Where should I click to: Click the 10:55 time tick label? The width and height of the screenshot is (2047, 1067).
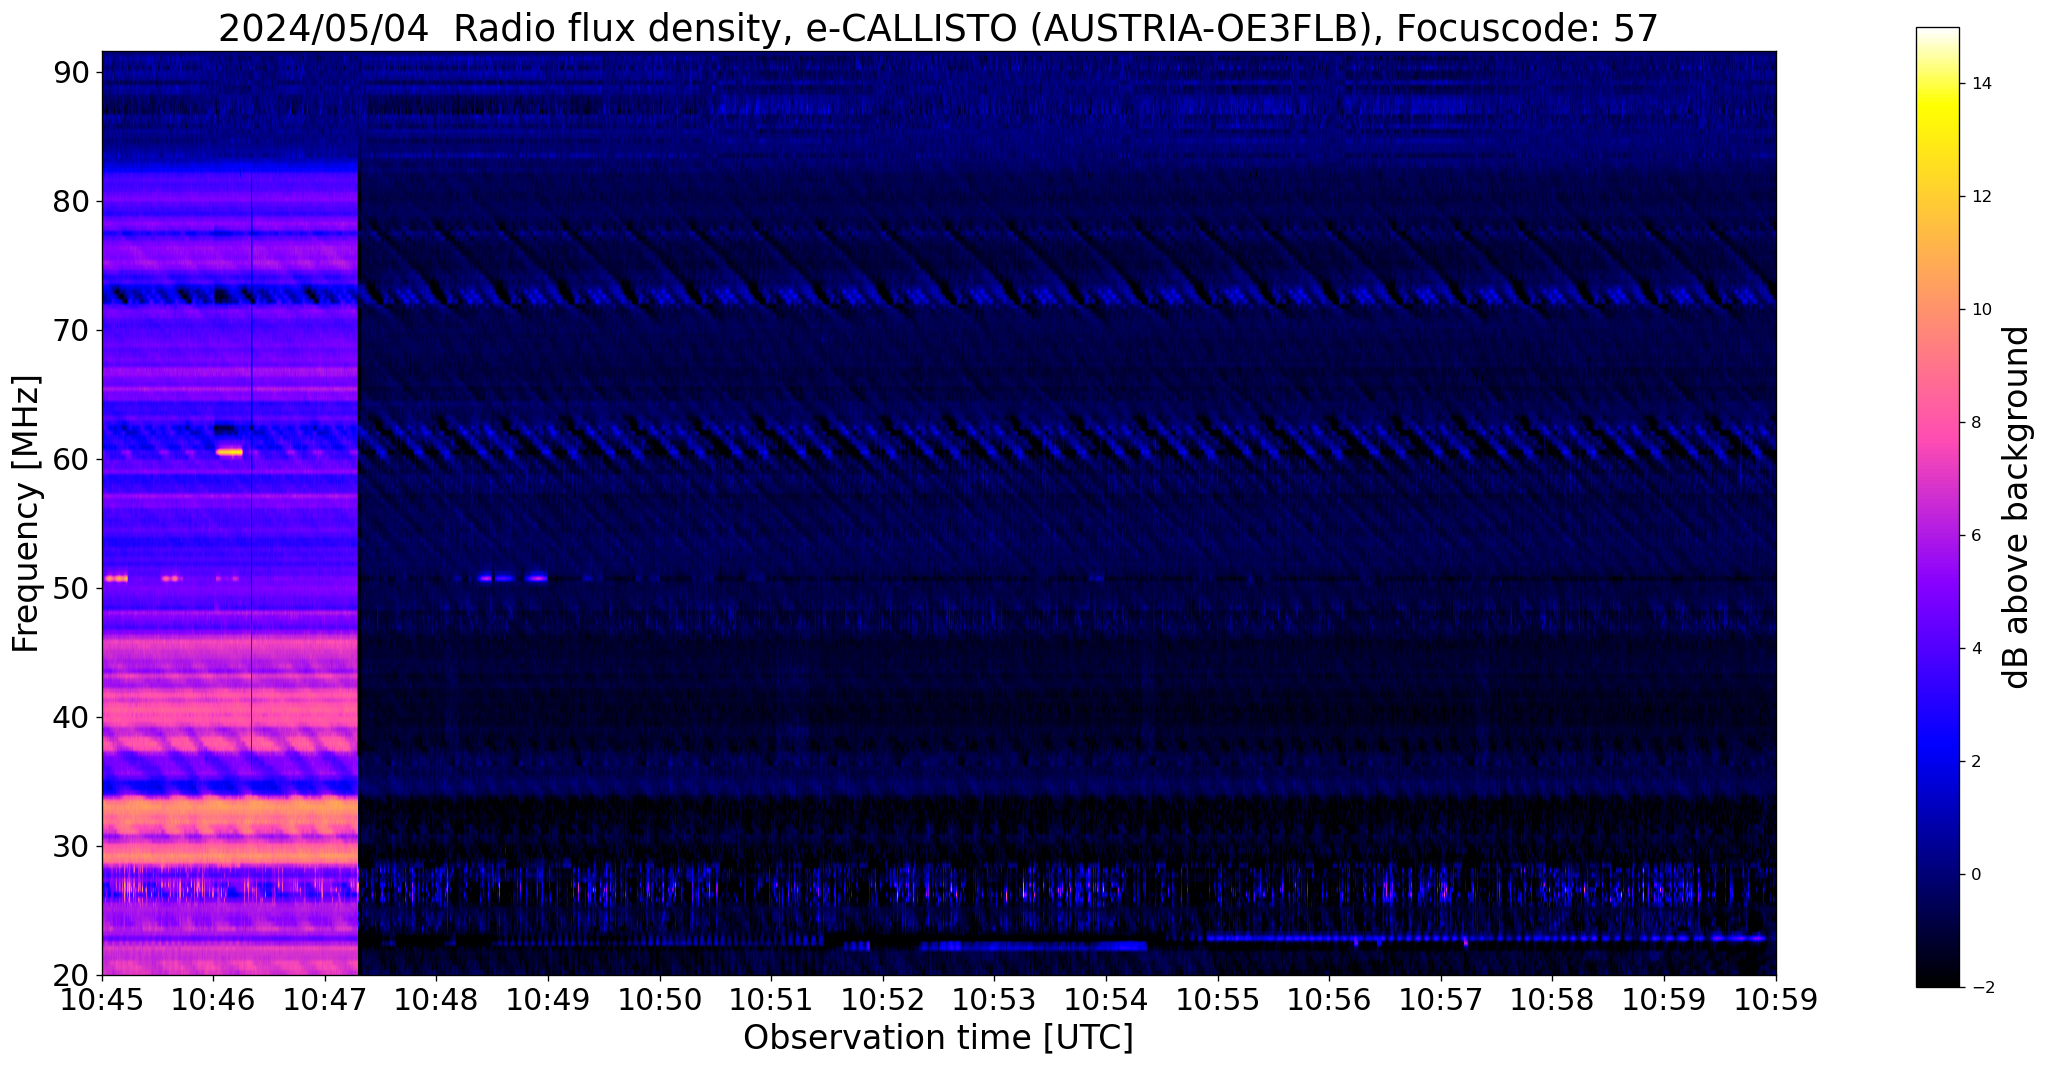1218,999
